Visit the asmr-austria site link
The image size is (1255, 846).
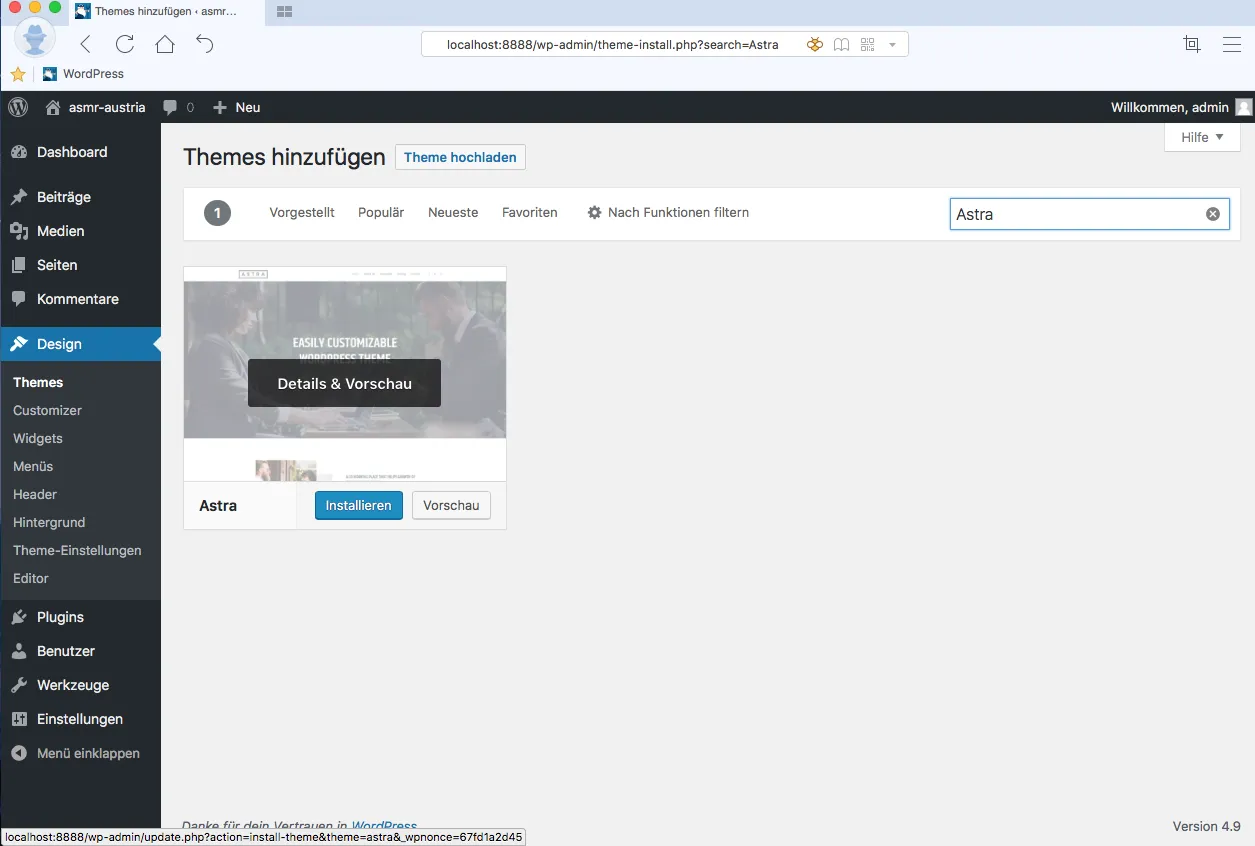pos(96,107)
